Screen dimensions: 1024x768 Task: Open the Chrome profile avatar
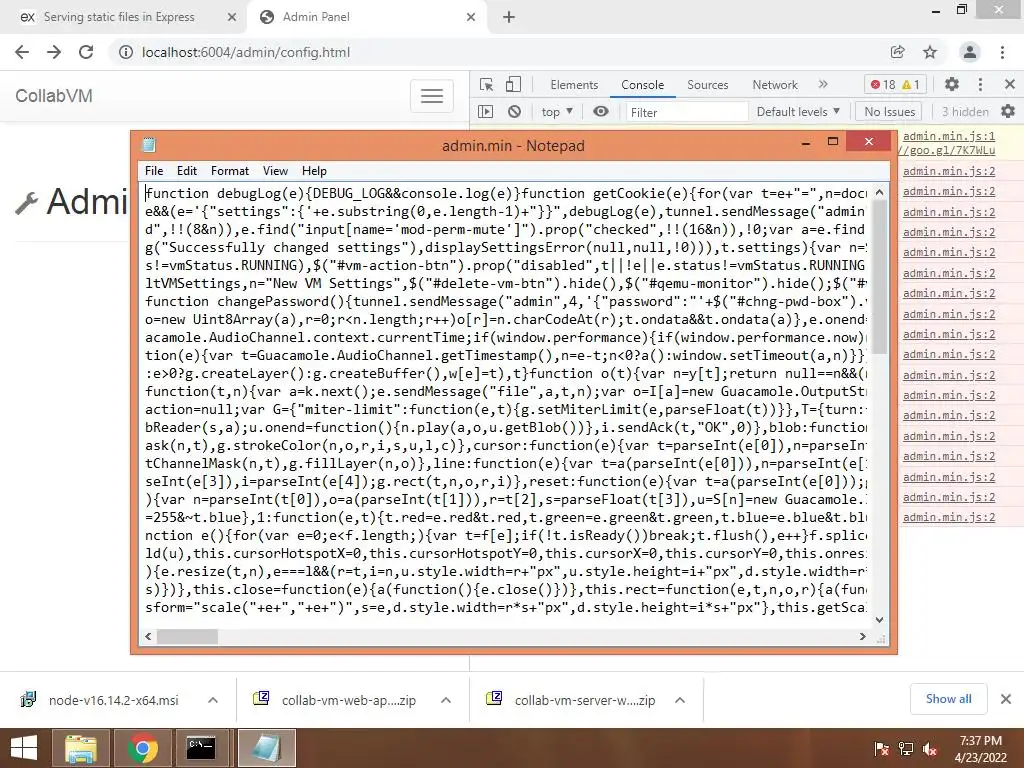point(970,52)
